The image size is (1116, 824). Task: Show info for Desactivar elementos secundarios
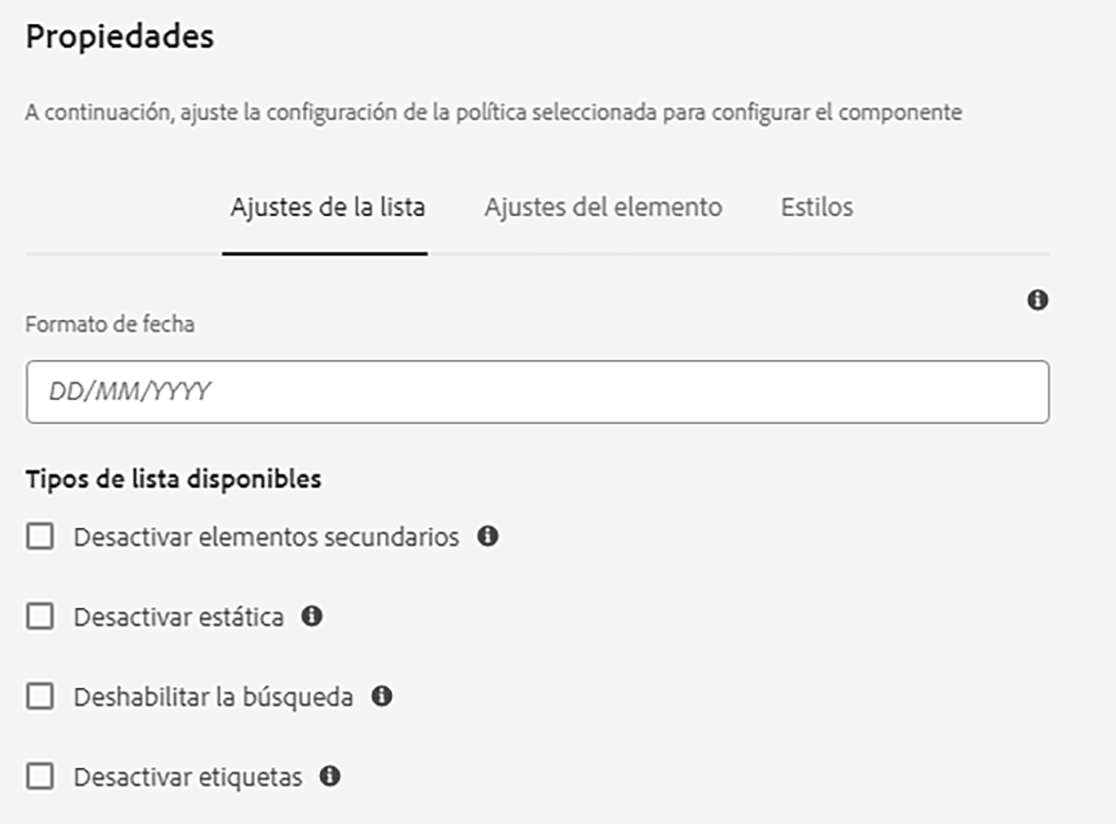tap(487, 537)
